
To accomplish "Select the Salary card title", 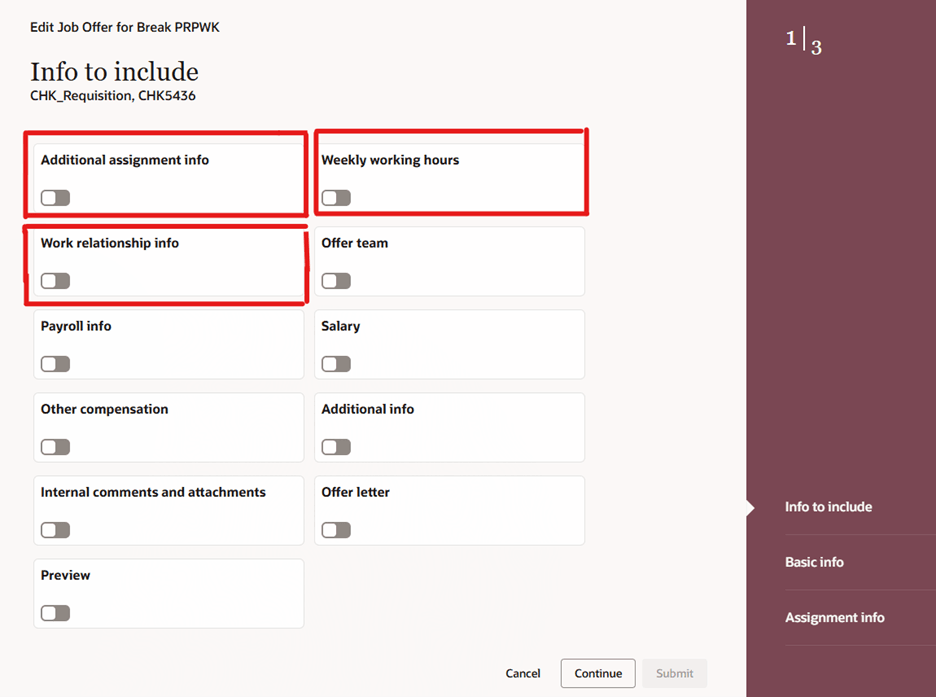I will [x=341, y=326].
